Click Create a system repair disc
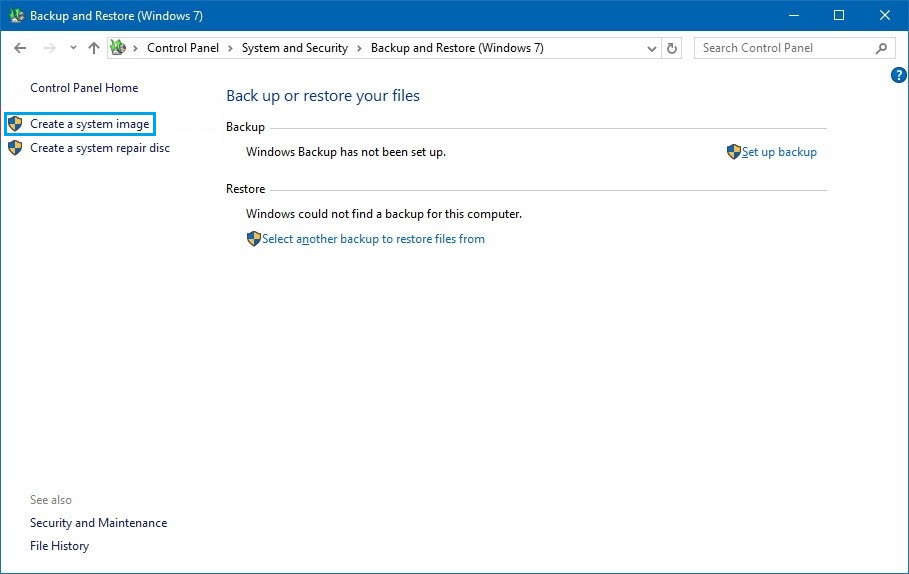 click(x=100, y=148)
